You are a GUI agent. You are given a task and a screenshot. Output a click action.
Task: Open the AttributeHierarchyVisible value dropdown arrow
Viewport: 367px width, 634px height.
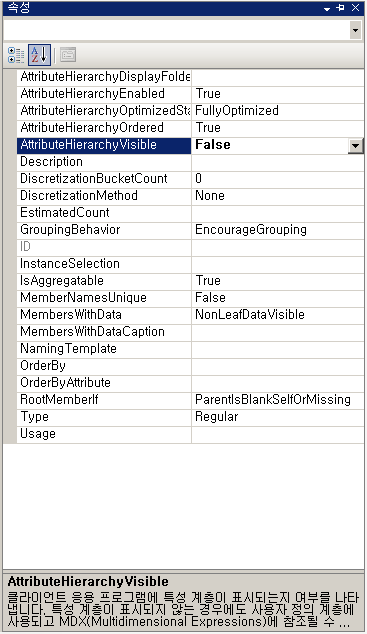pos(356,146)
